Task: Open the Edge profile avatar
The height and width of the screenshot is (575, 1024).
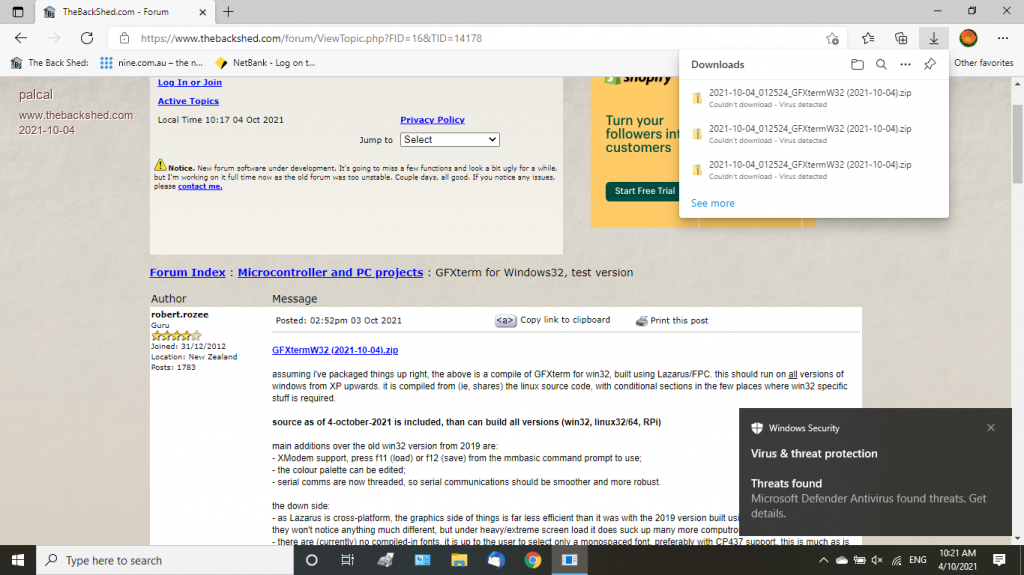Action: click(967, 38)
